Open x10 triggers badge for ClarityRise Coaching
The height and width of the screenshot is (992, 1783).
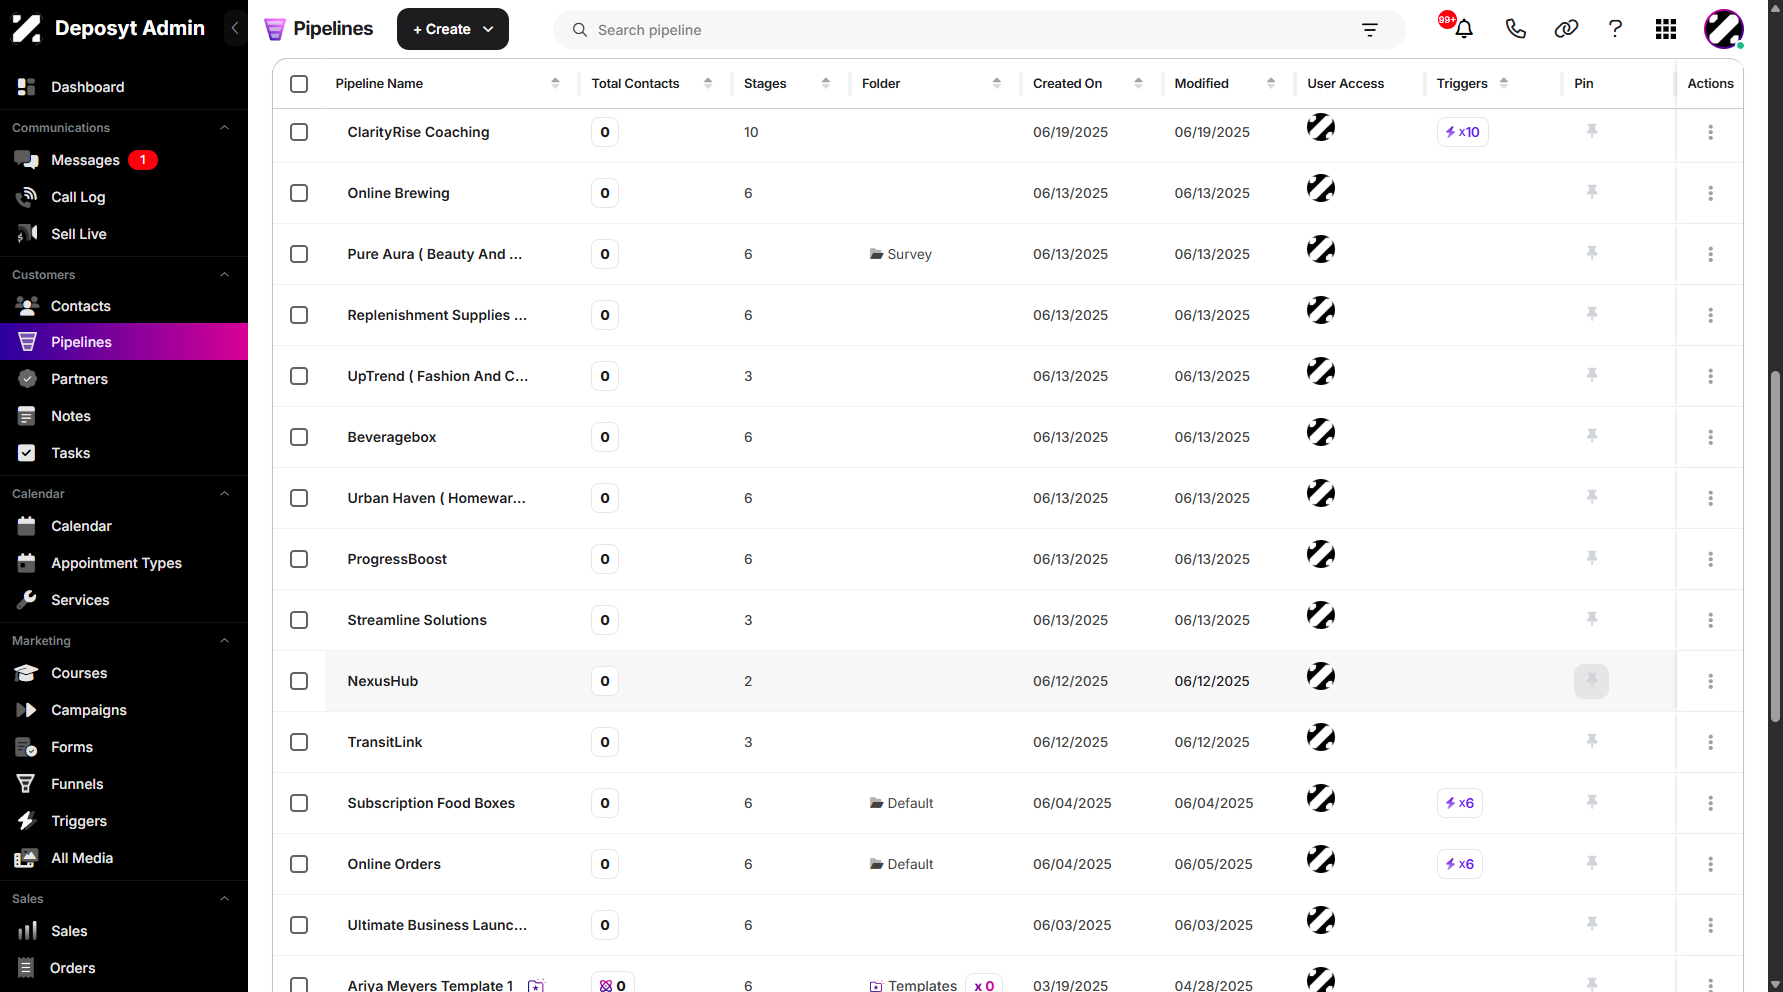pos(1462,132)
